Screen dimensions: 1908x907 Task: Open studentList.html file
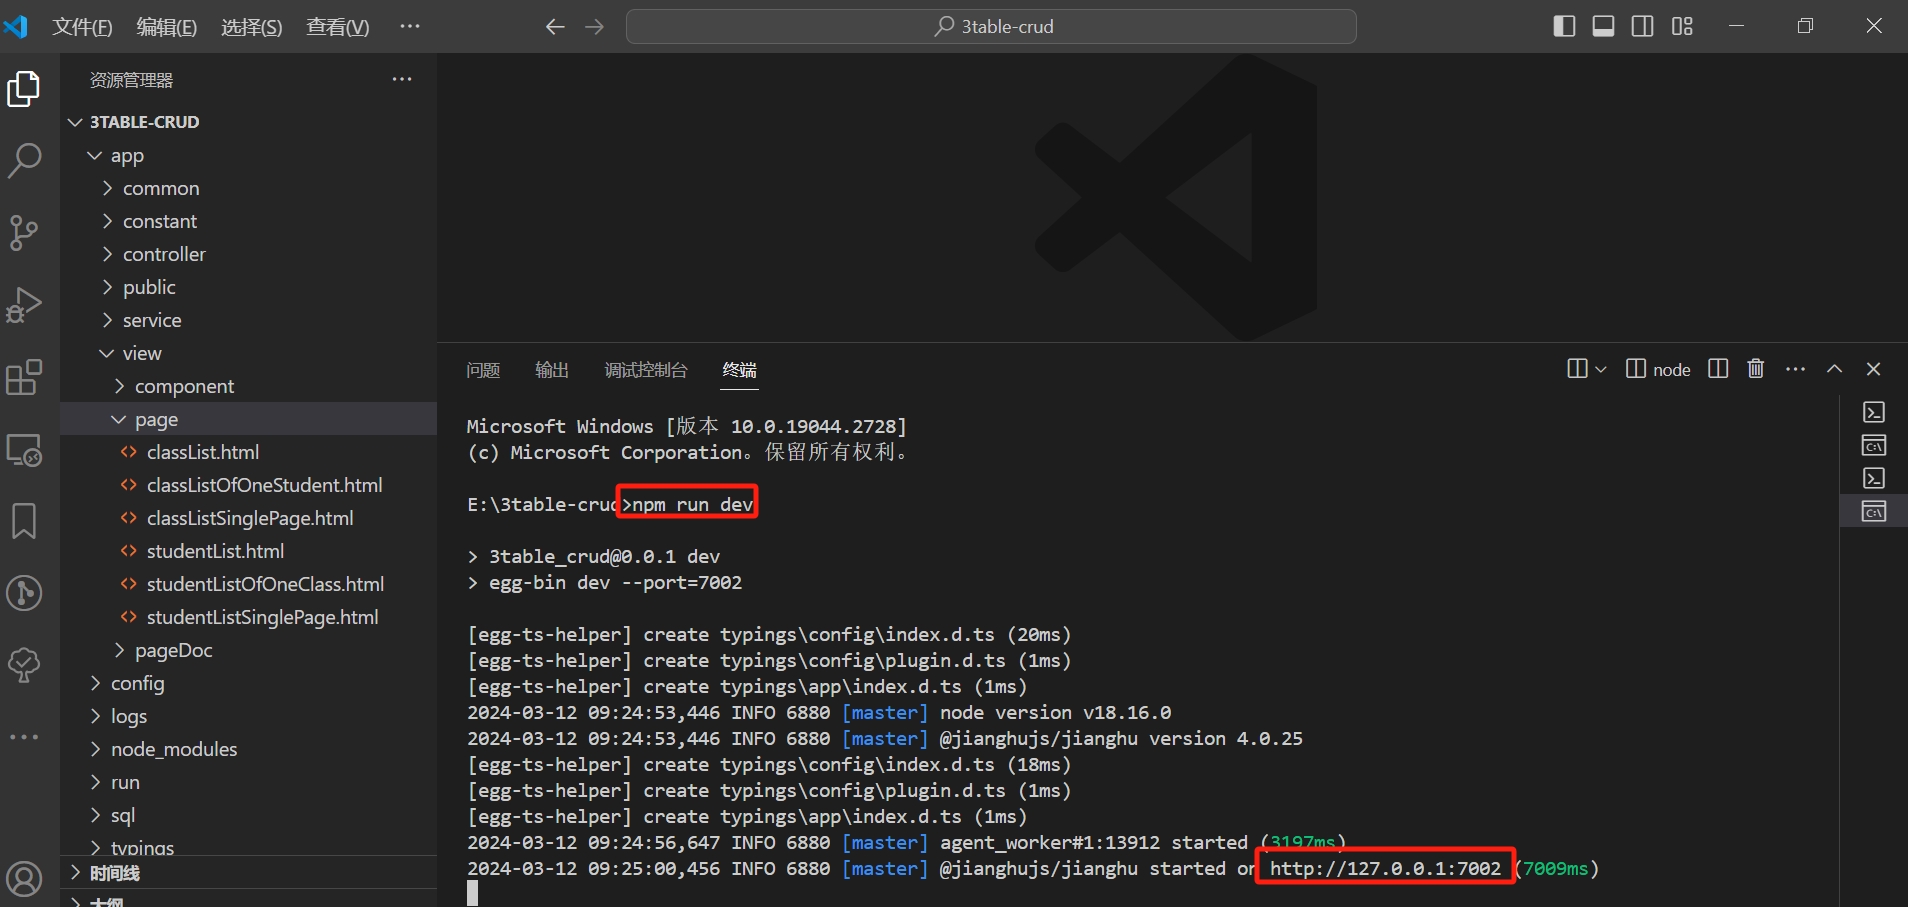215,551
